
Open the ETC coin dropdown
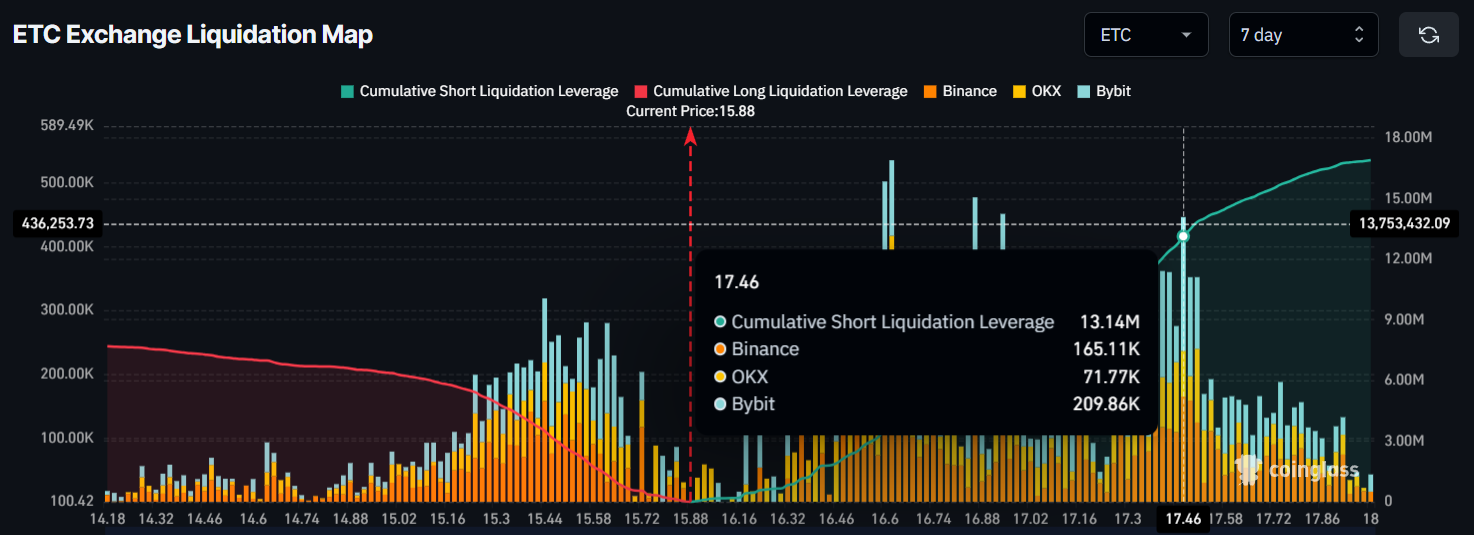click(x=1145, y=35)
